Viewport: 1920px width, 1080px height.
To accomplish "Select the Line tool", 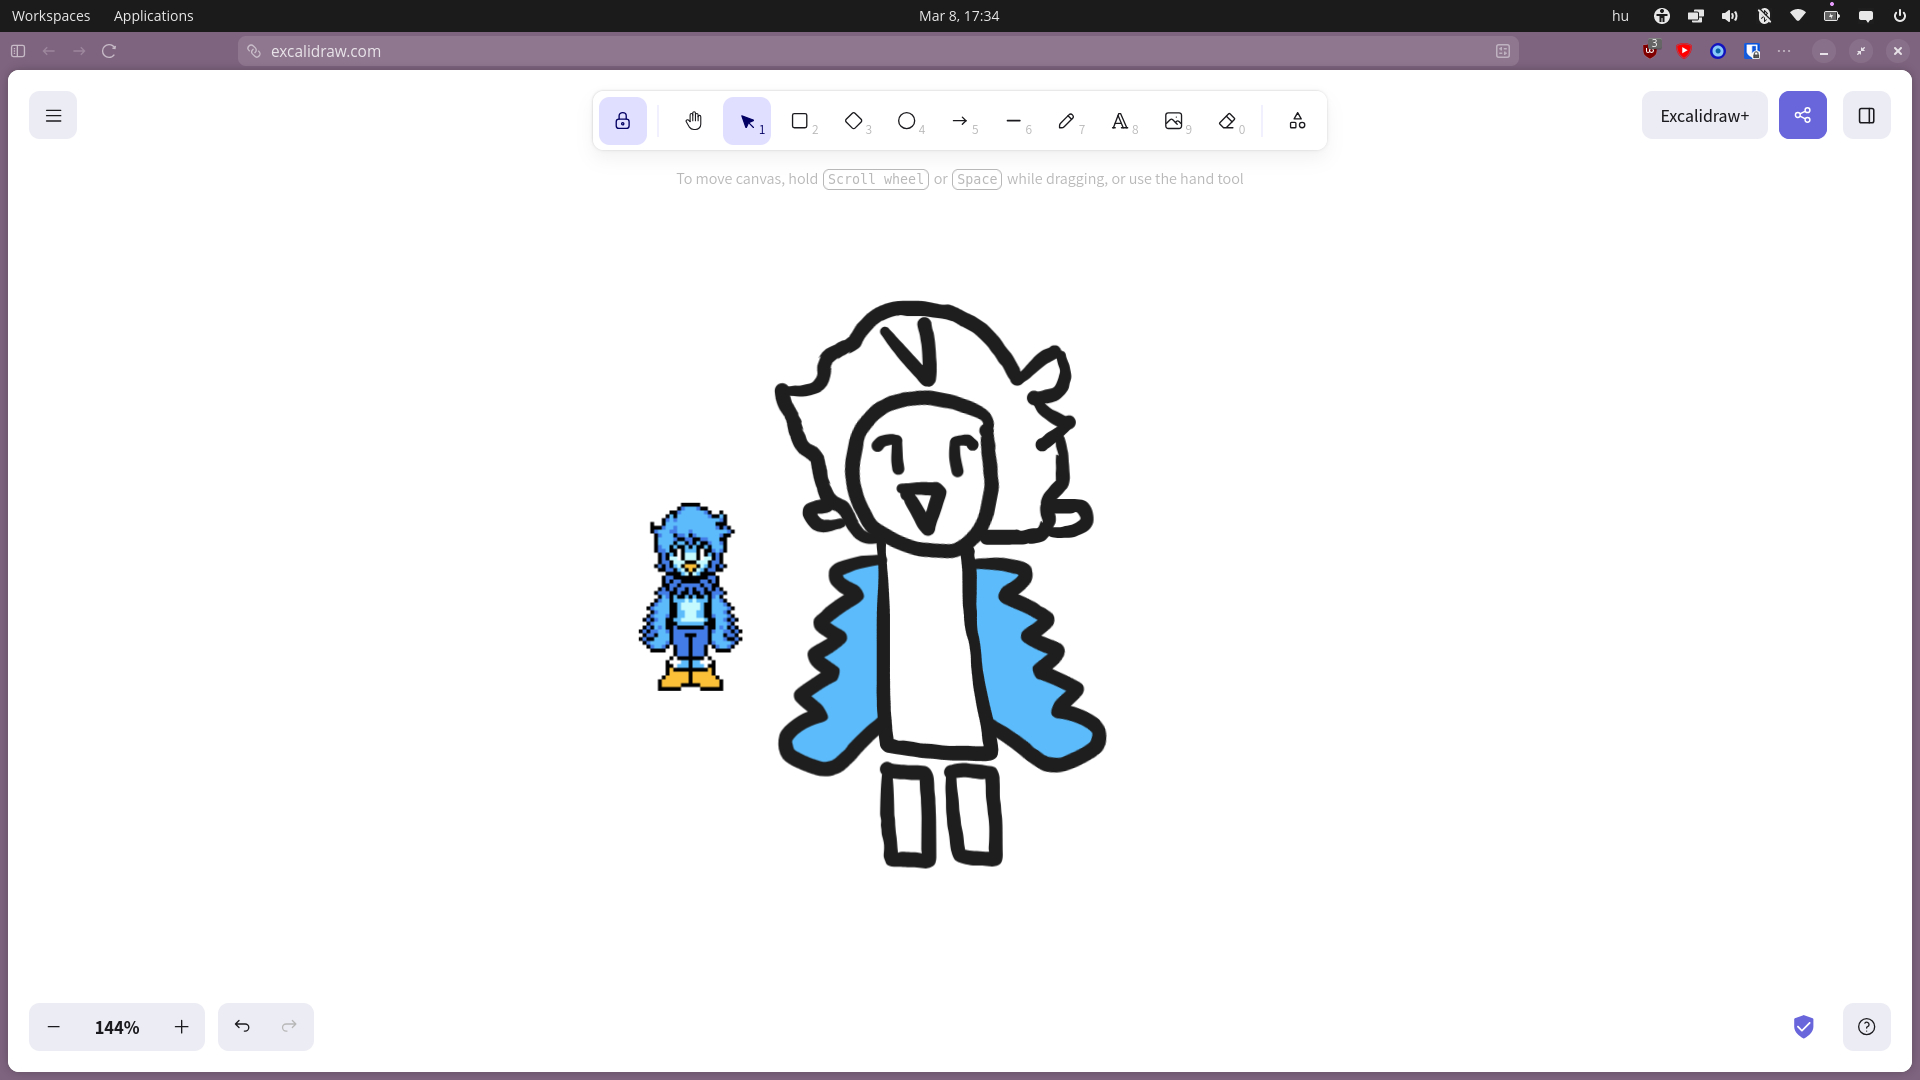I will 1013,121.
